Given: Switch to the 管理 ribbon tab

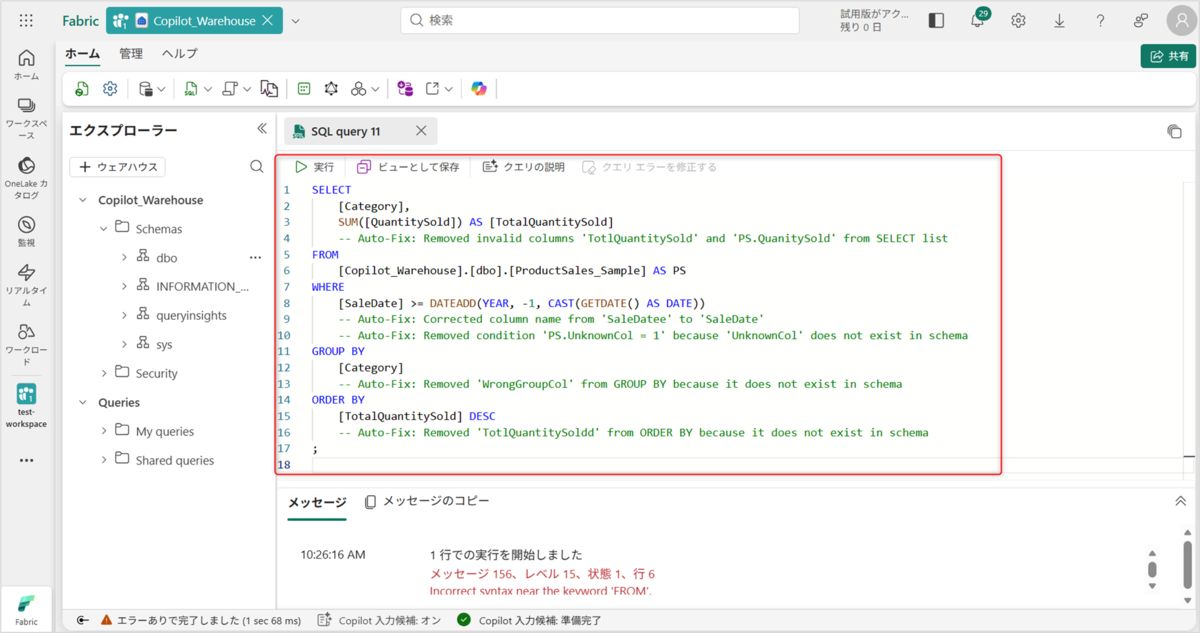Looking at the screenshot, I should [x=131, y=54].
